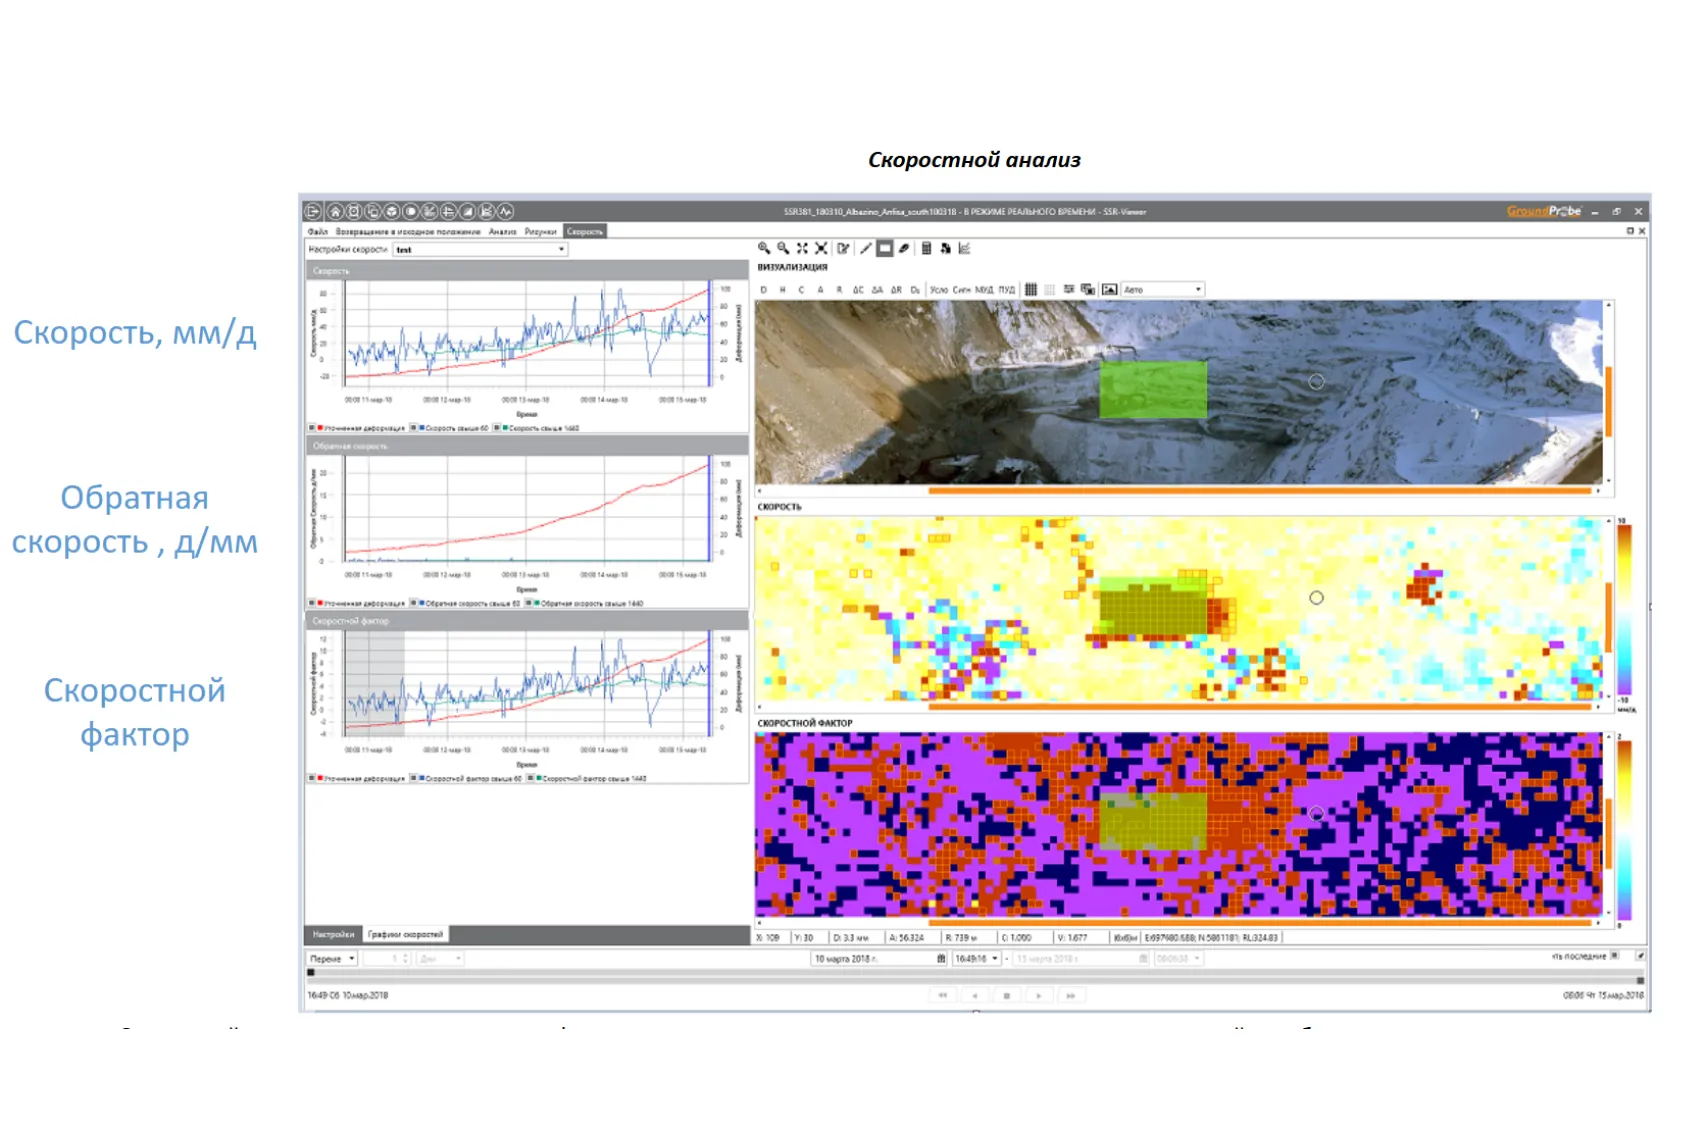The image size is (1707, 1139).
Task: Toggle green series checkbox in Скоростной фактор legend
Action: point(531,778)
